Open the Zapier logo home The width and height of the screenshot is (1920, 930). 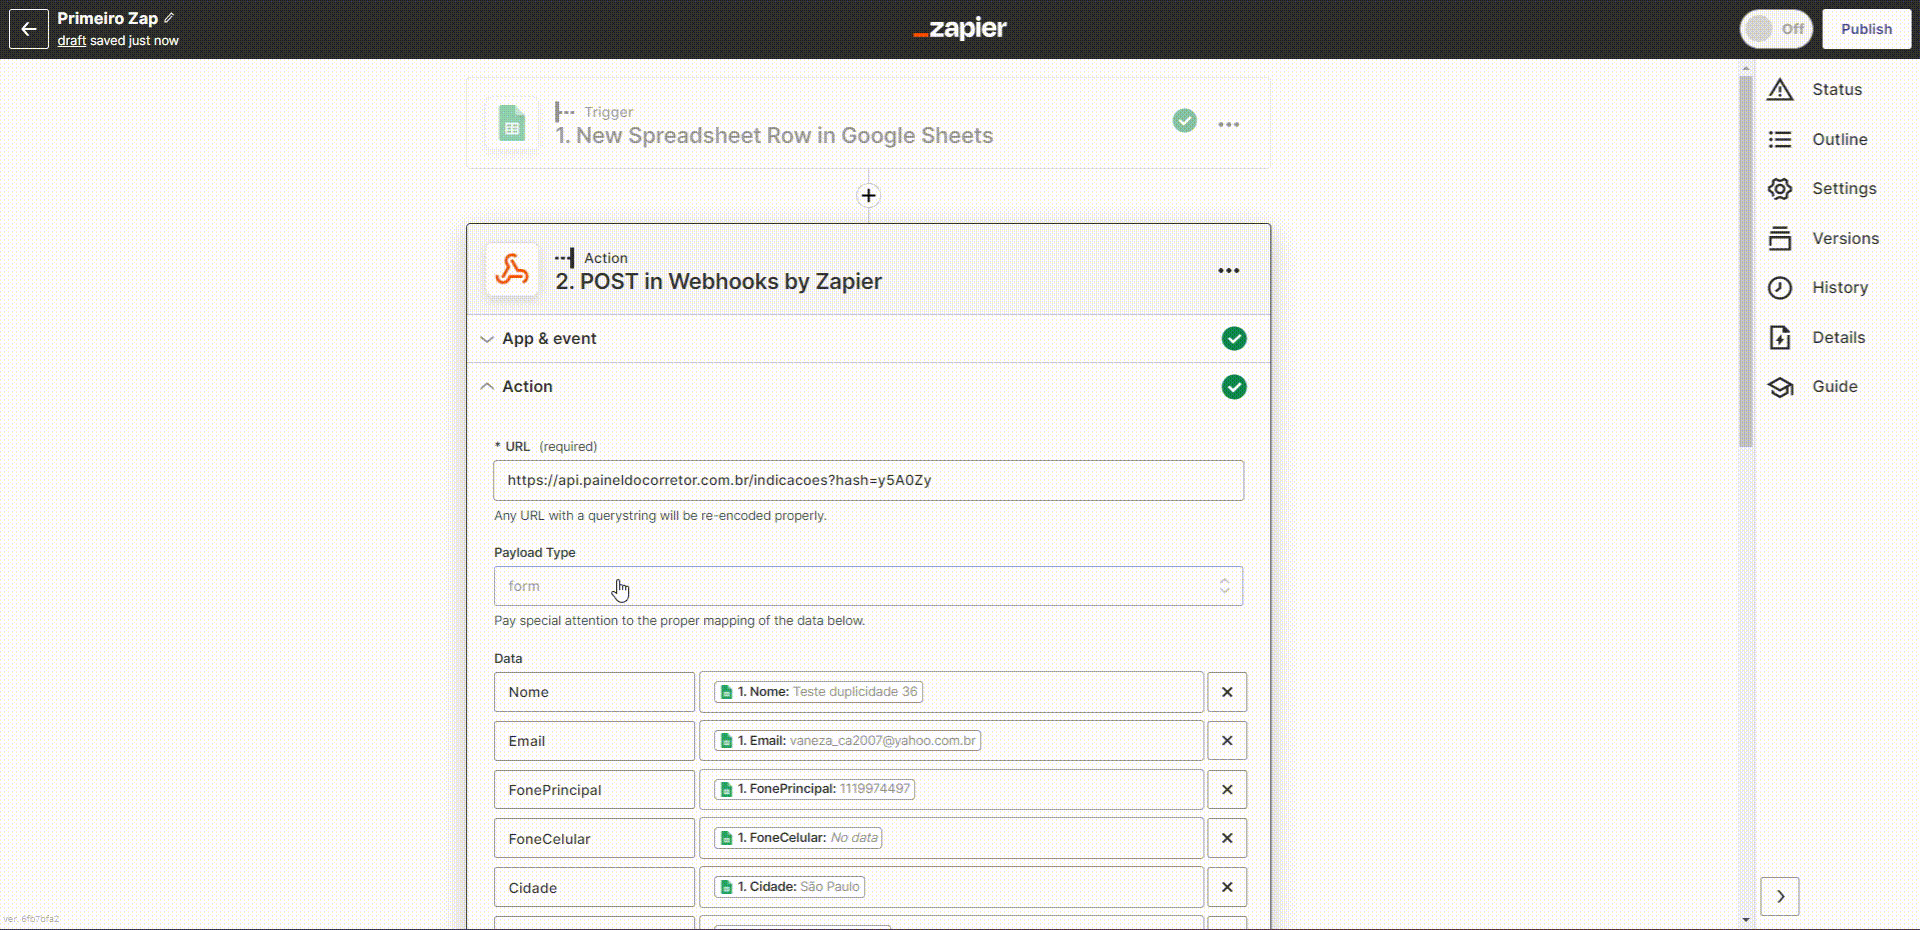960,28
